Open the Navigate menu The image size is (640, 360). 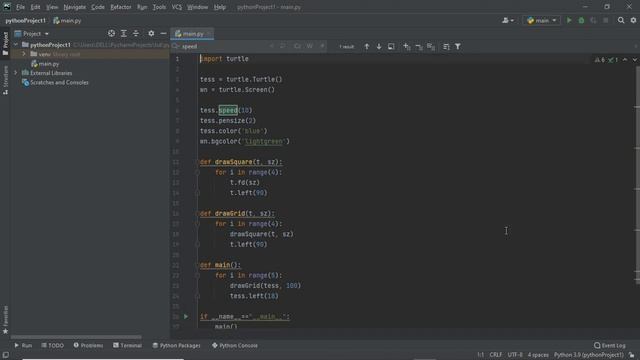point(75,7)
